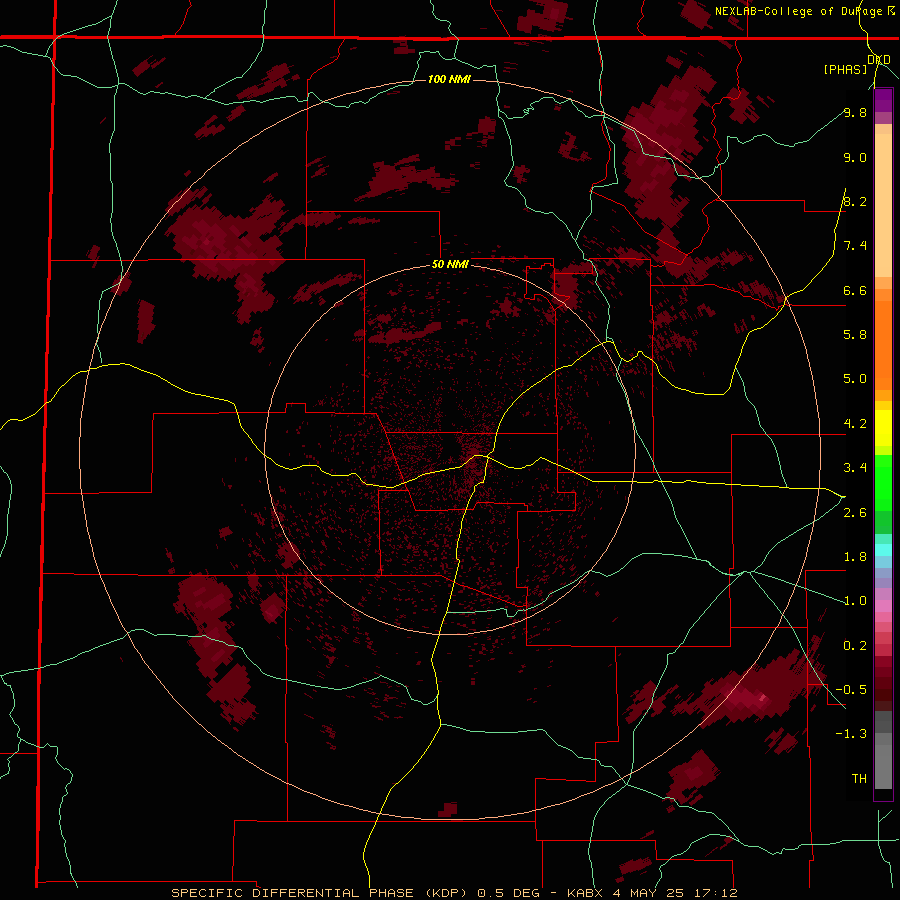Click the 2.6 scale value
This screenshot has height=900, width=900.
pyautogui.click(x=855, y=513)
